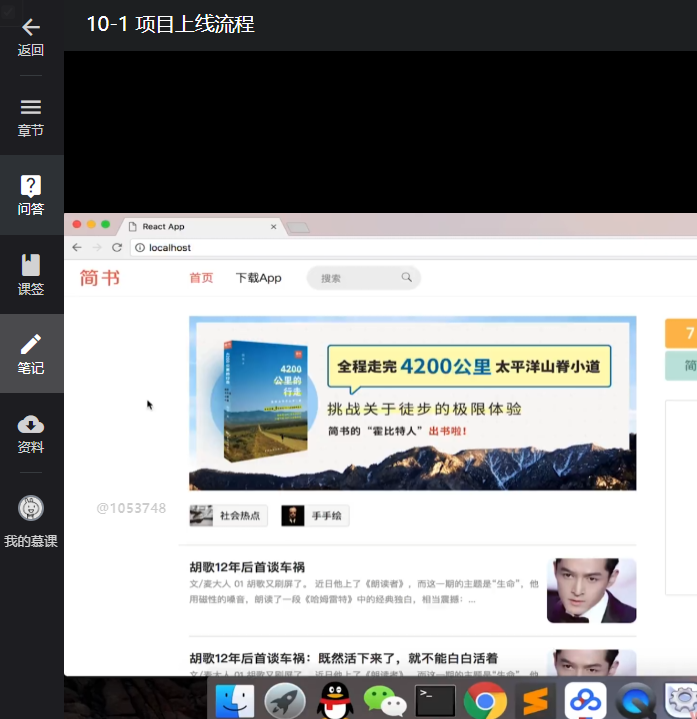Open QQ penguin in the dock

[x=335, y=700]
